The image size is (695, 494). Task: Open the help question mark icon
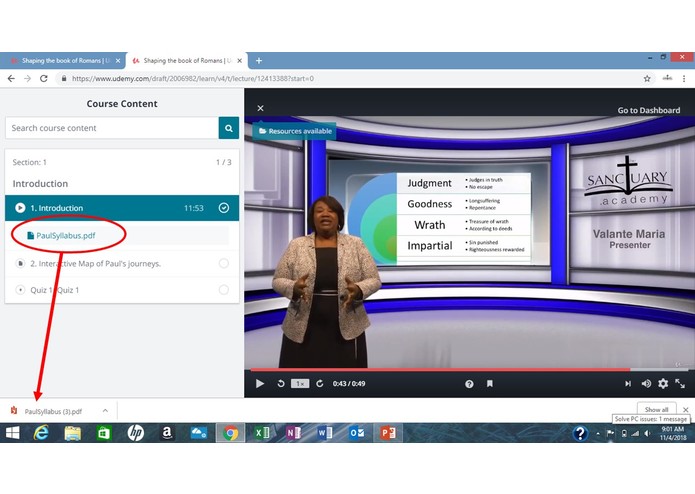(469, 384)
